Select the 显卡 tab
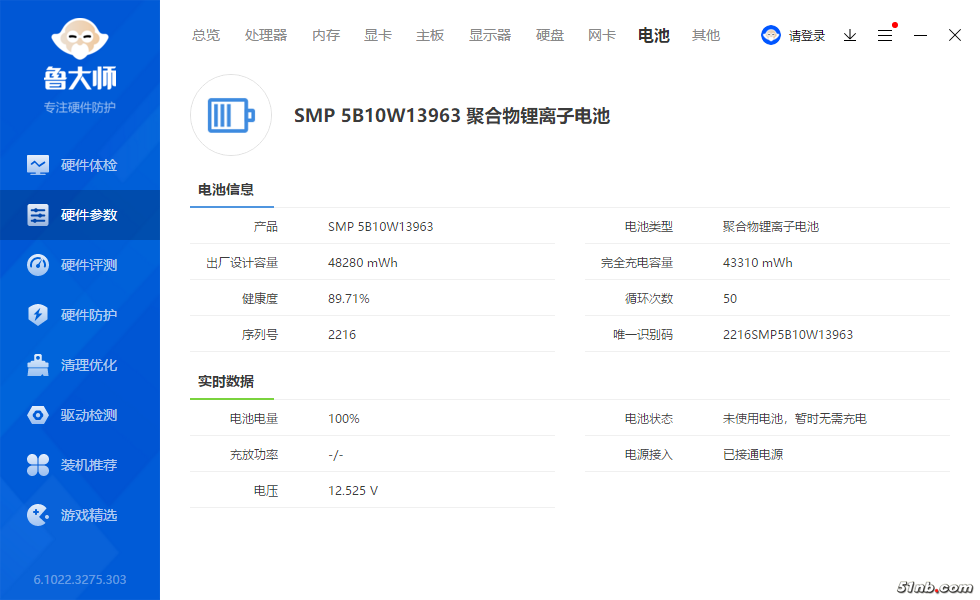This screenshot has height=600, width=980. (x=378, y=35)
